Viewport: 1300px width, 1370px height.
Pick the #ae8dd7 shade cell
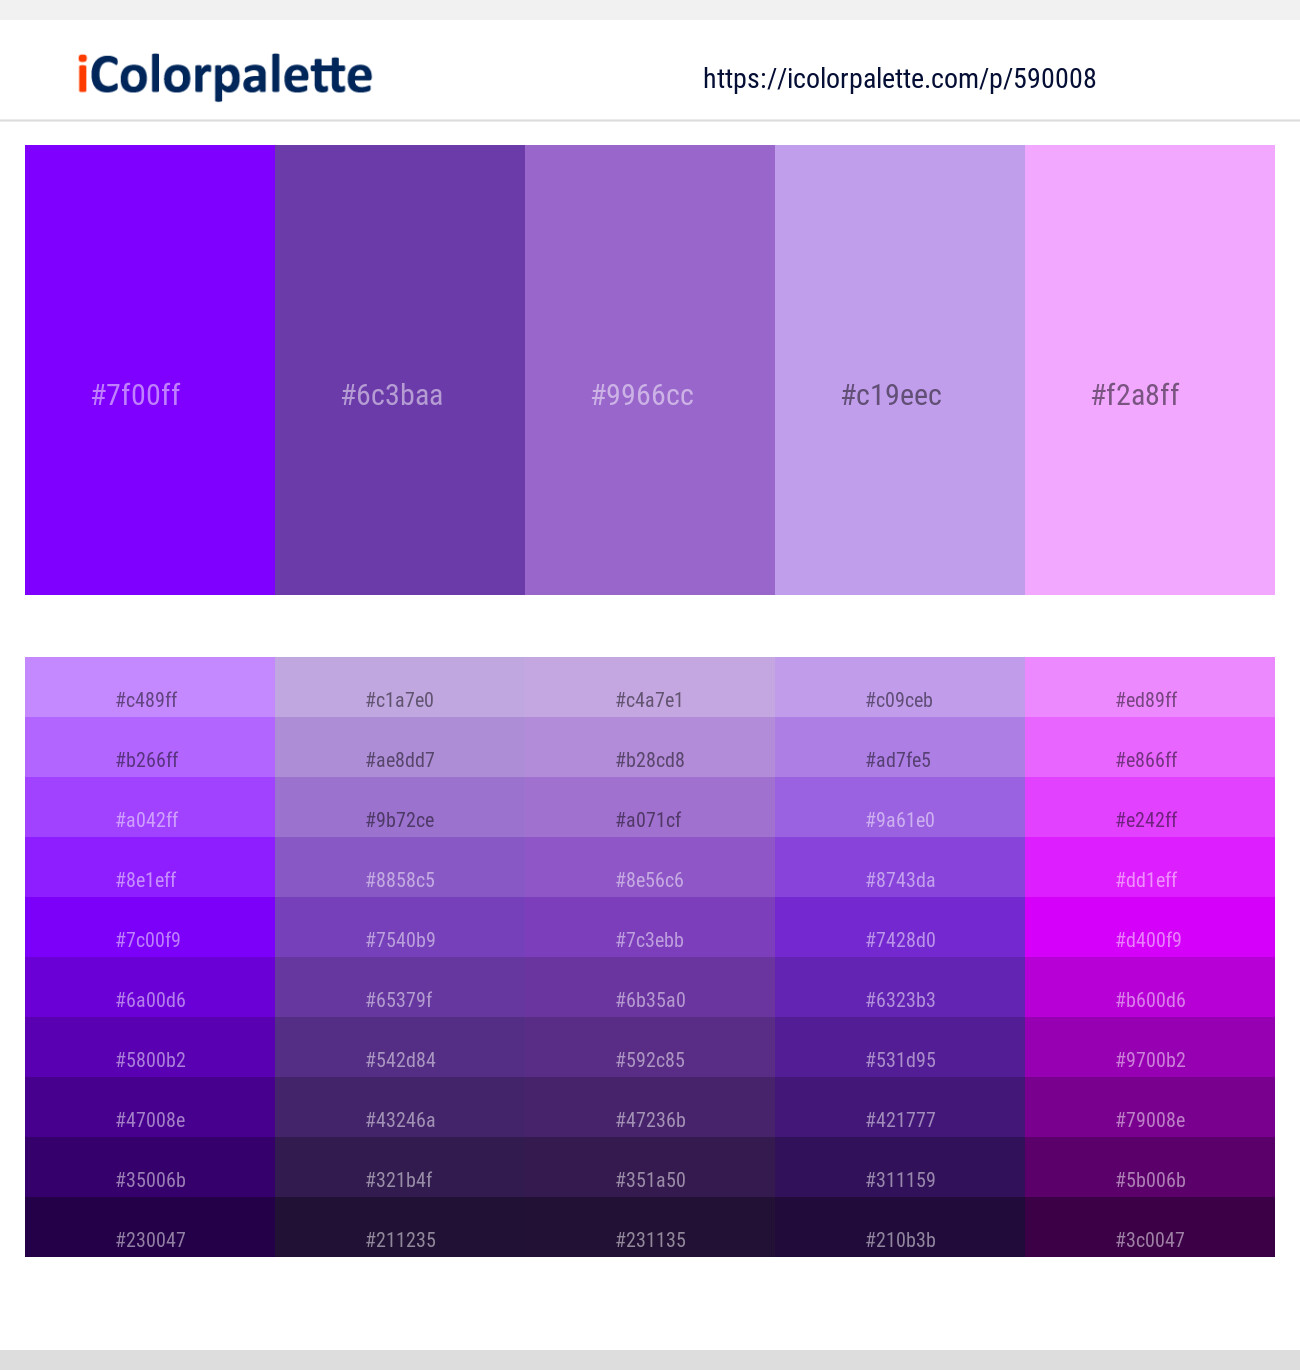400,747
